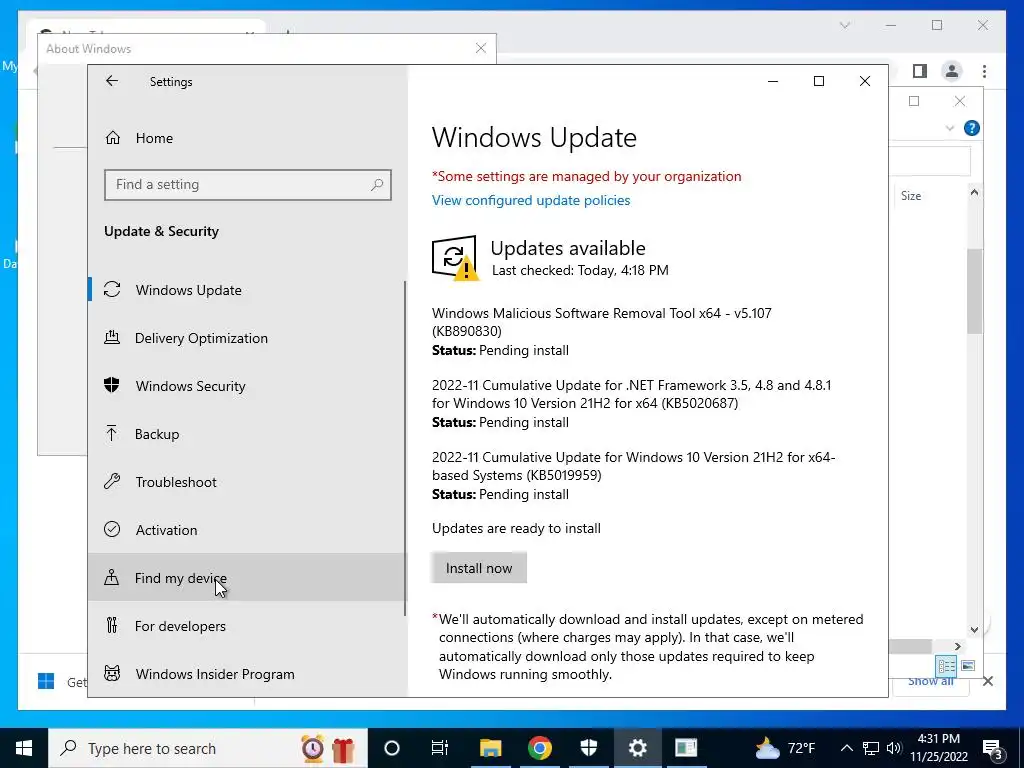Select Find my device
Viewport: 1024px width, 768px height.
248,577
